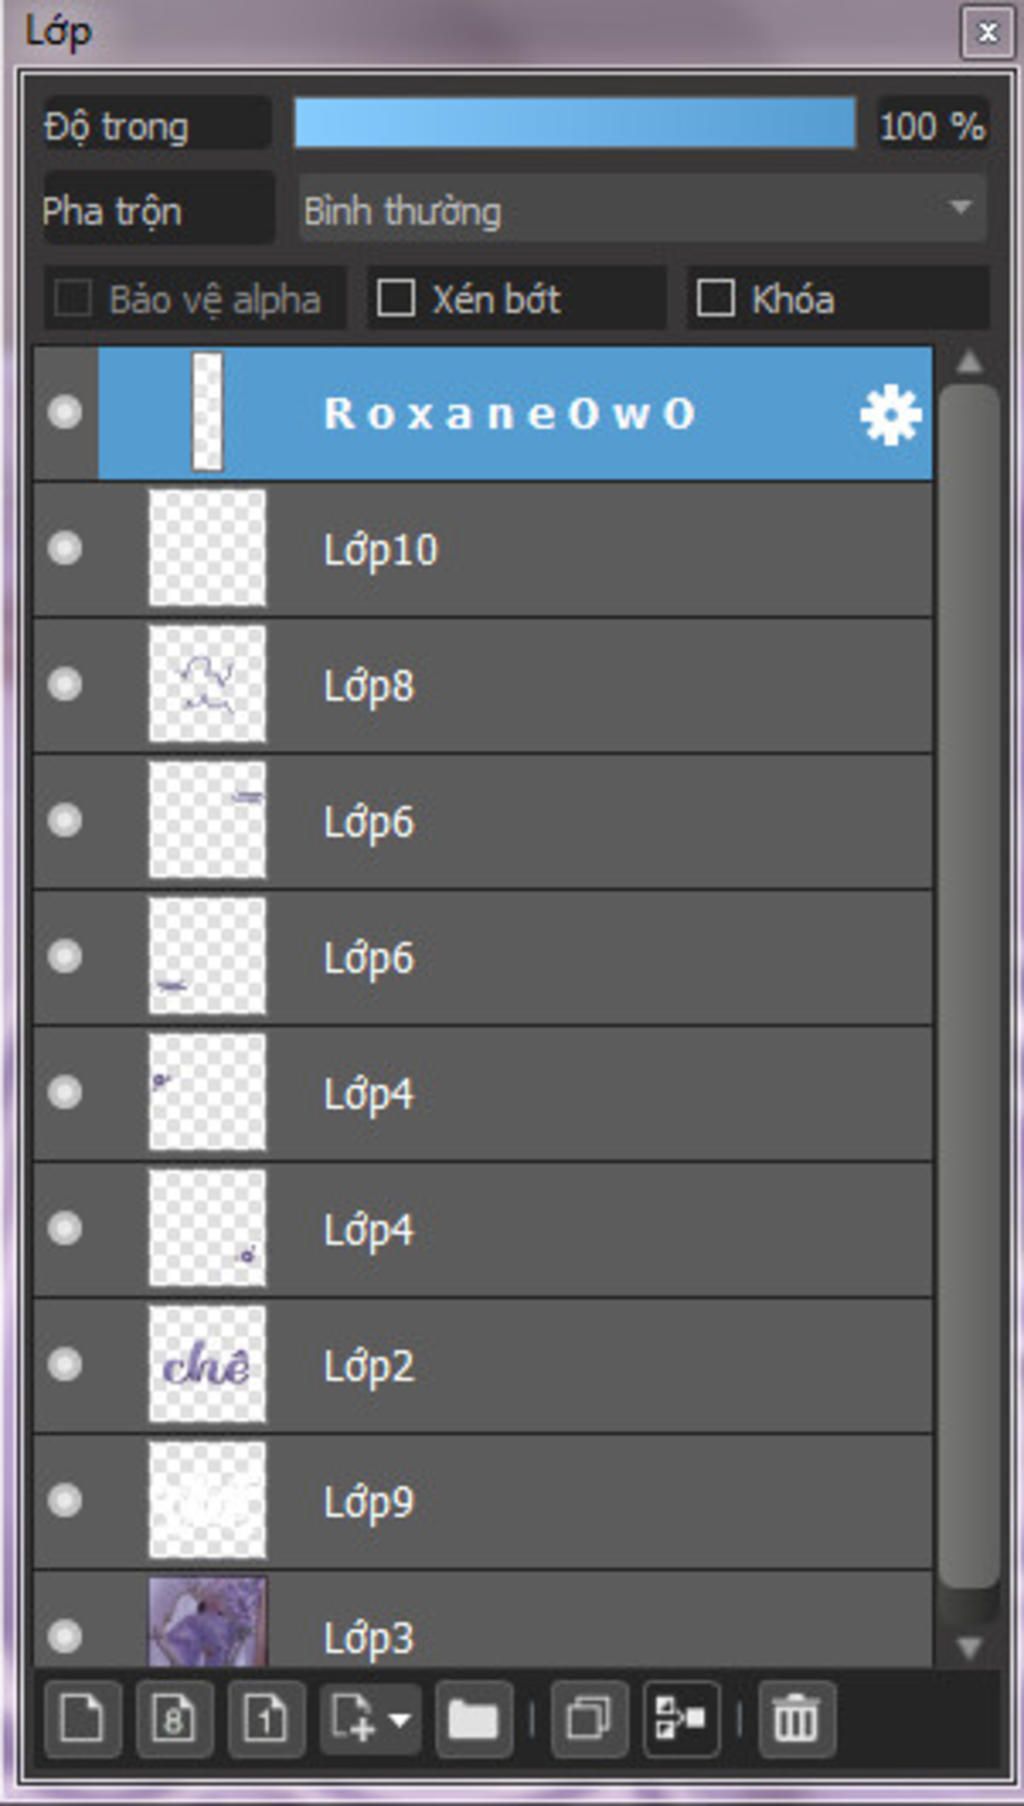
Task: Click the Lớp3 layer thumbnail
Action: [207, 1622]
